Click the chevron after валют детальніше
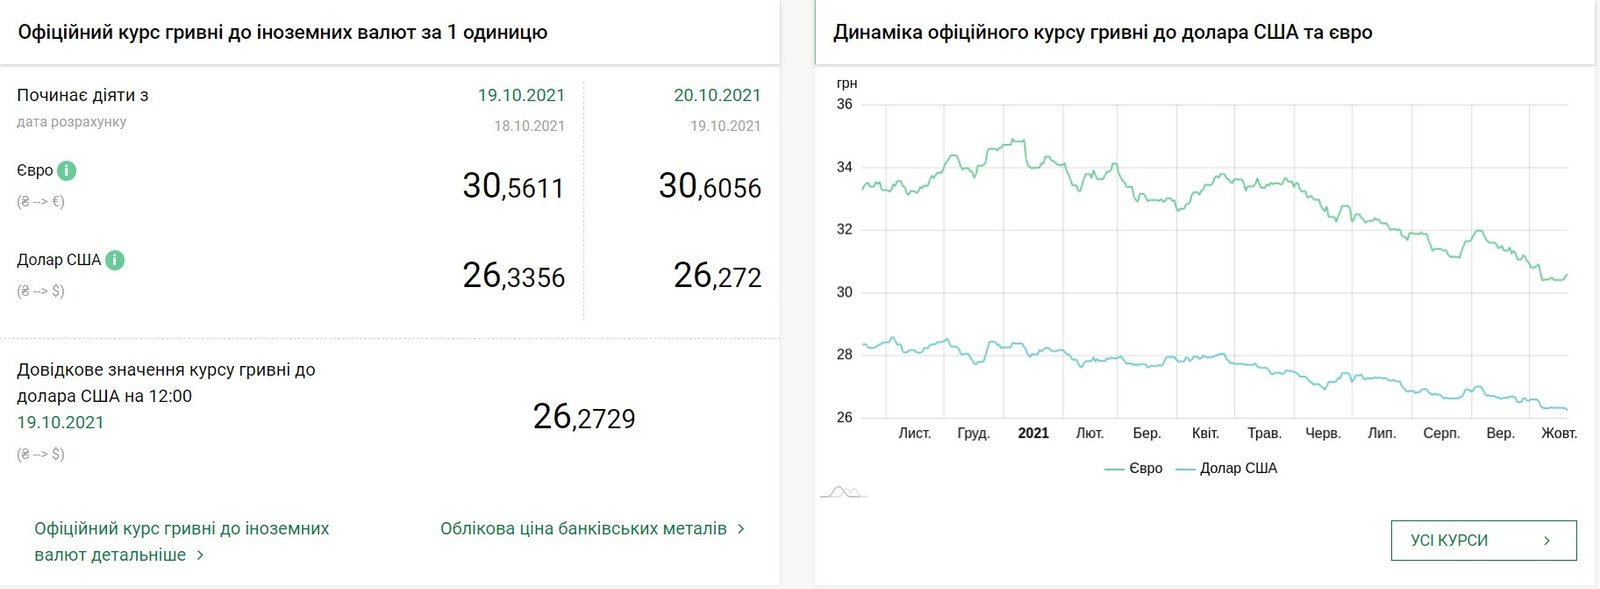This screenshot has height=589, width=1600. 200,555
